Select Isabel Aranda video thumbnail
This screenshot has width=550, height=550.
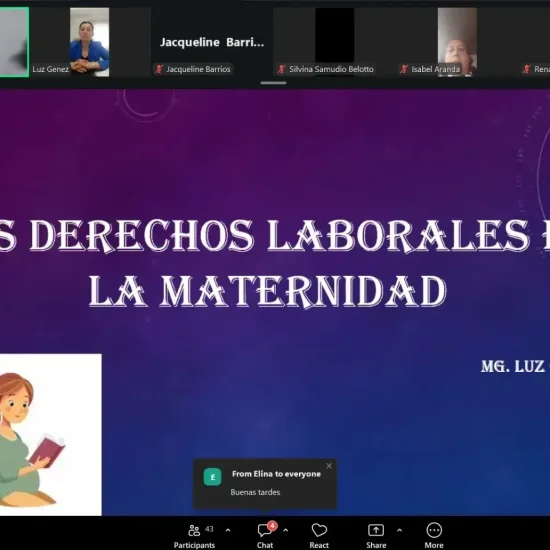tap(457, 42)
